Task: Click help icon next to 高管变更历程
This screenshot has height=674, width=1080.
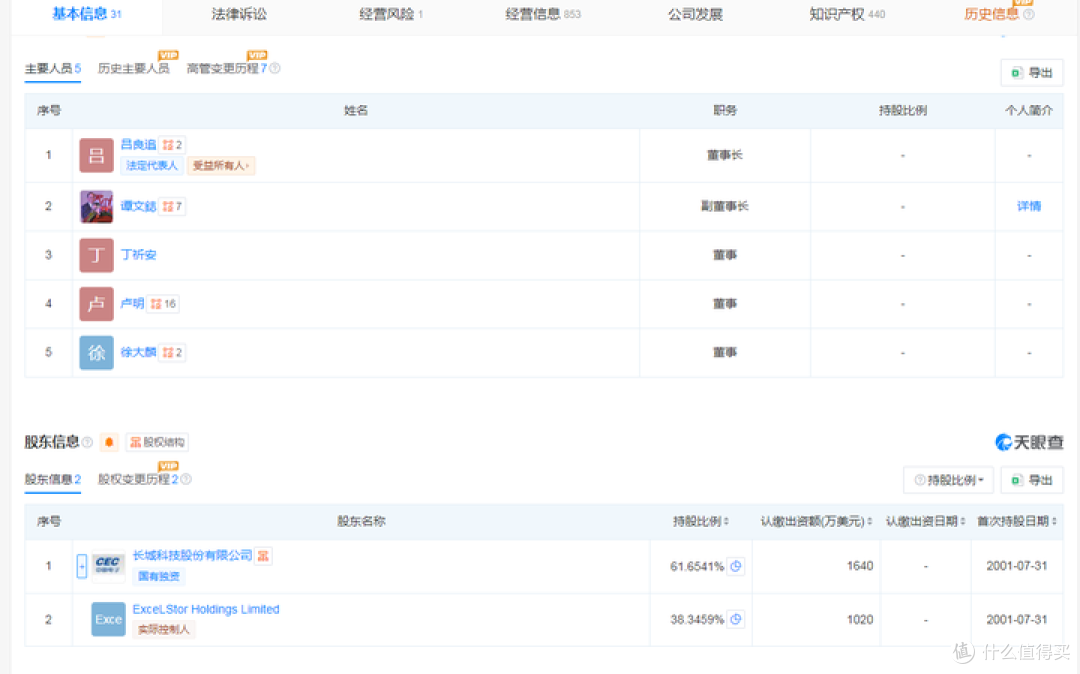Action: pos(275,68)
